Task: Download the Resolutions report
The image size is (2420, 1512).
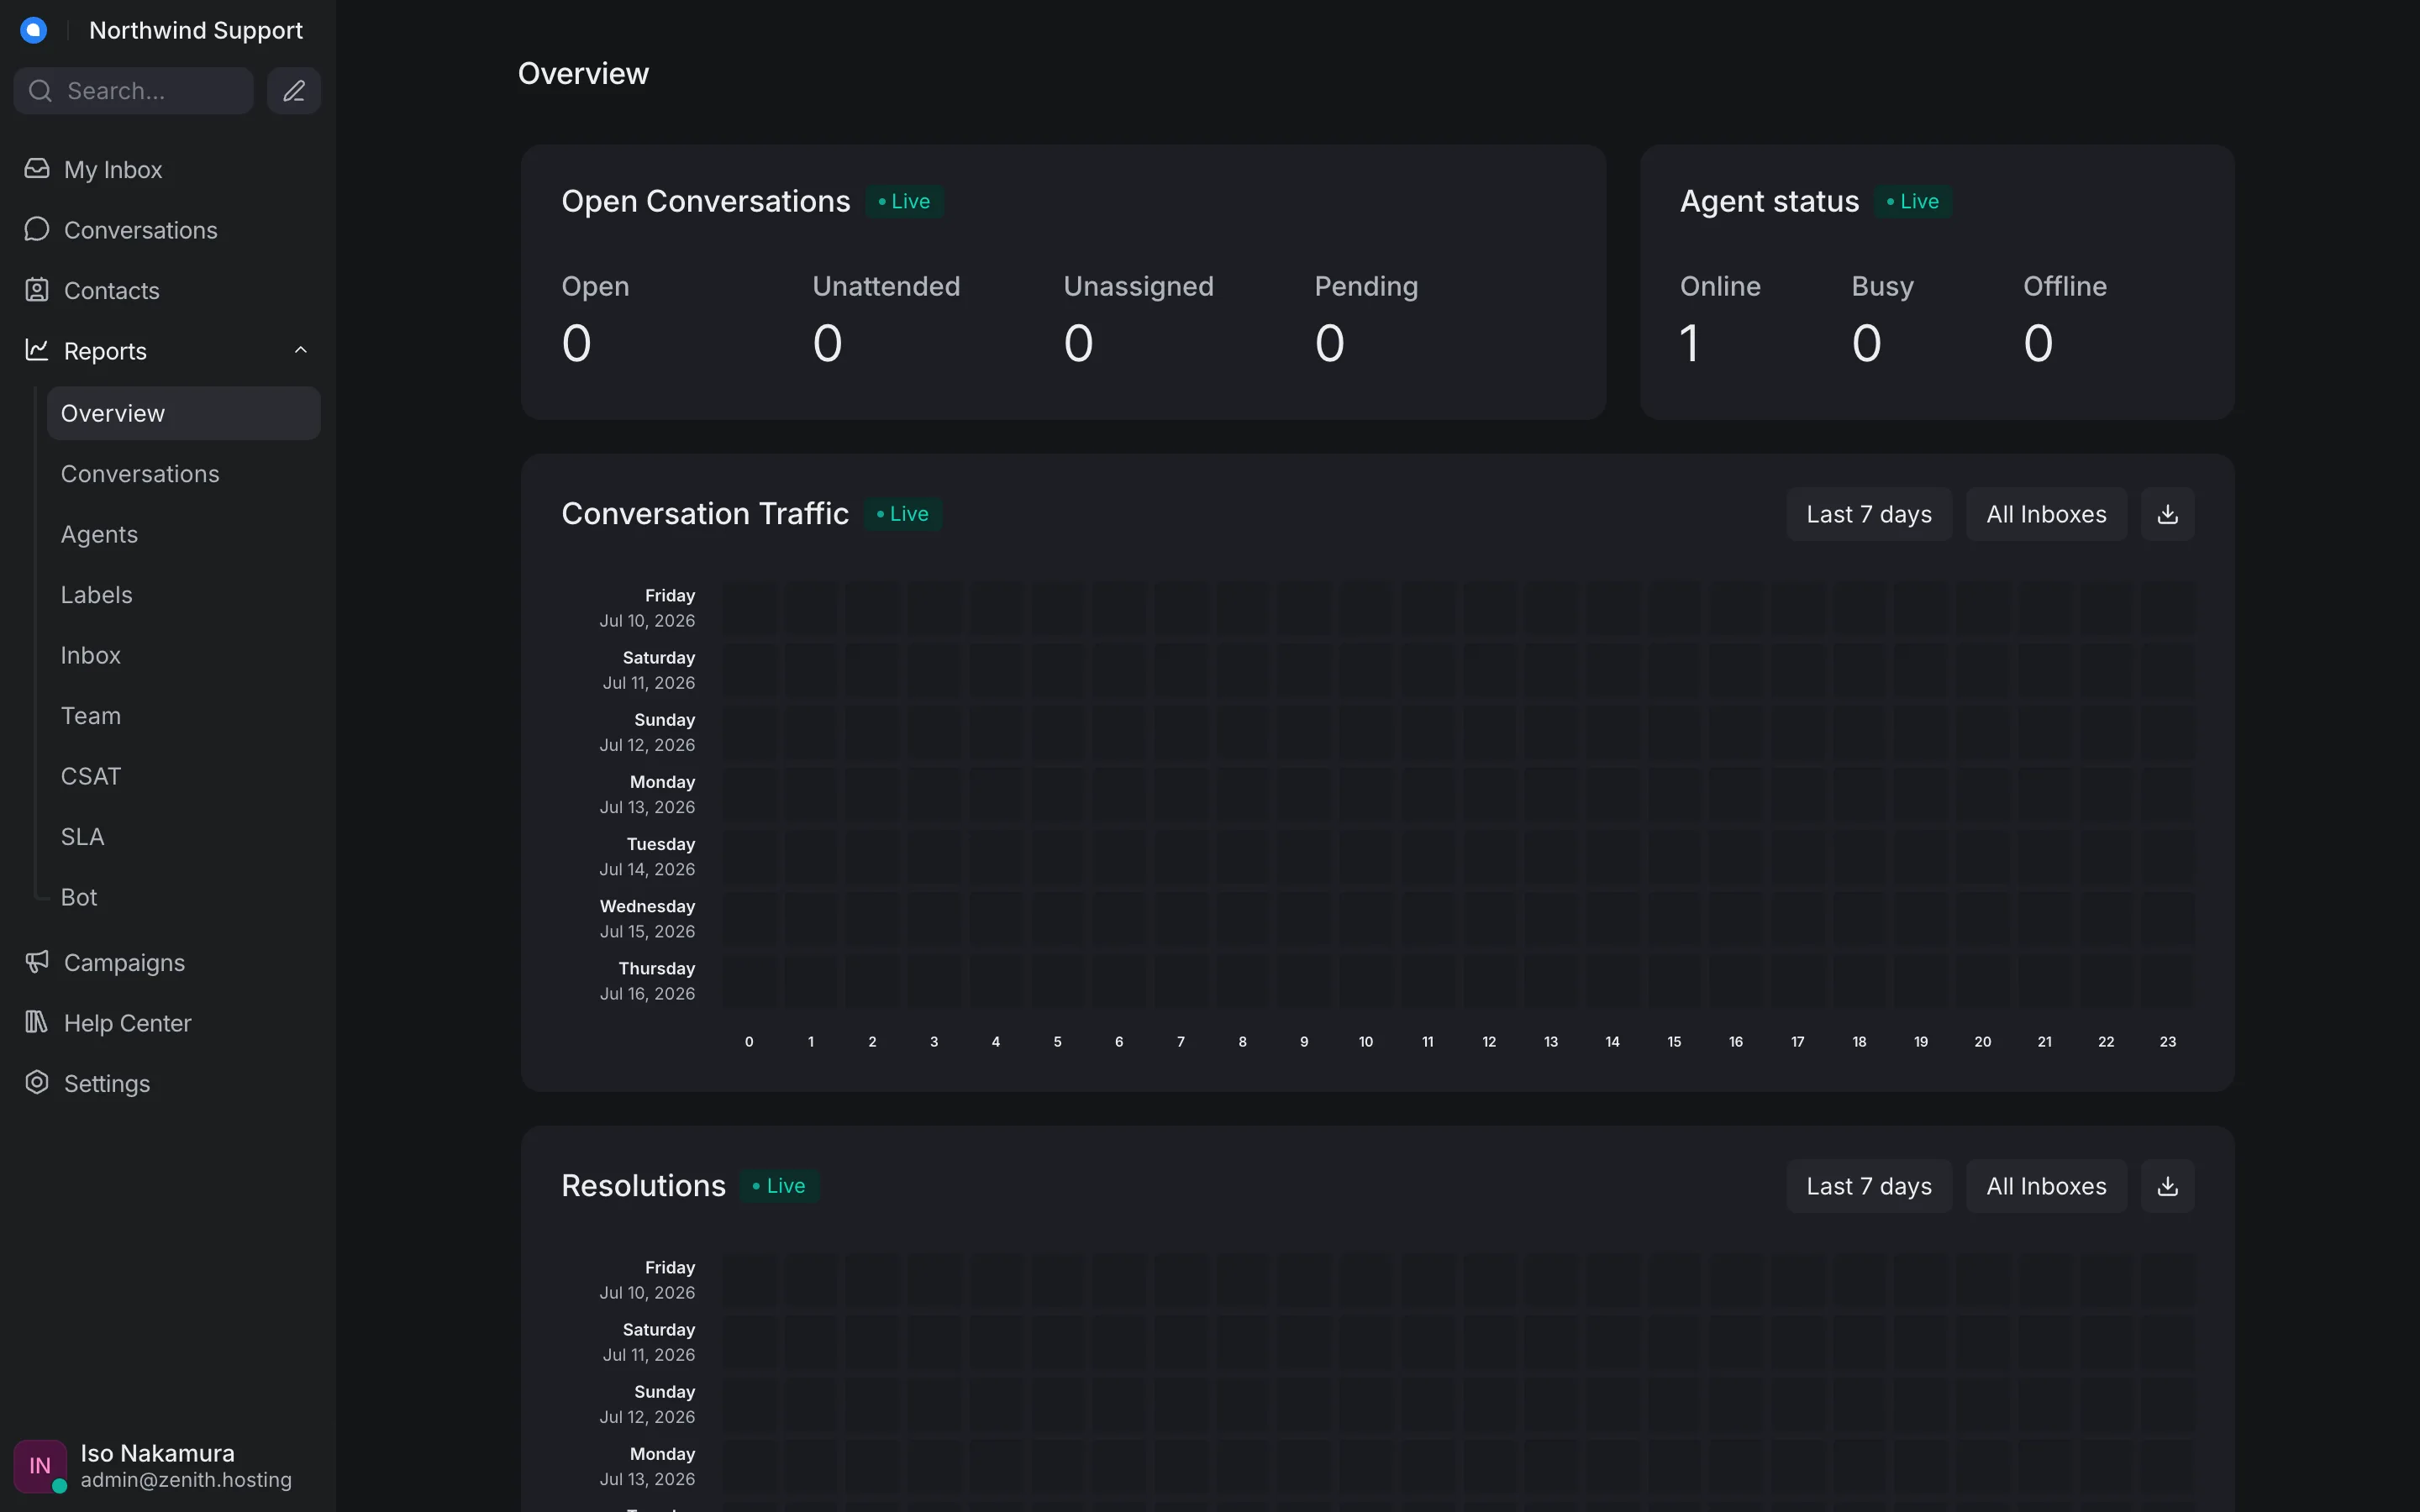Action: tap(2167, 1186)
